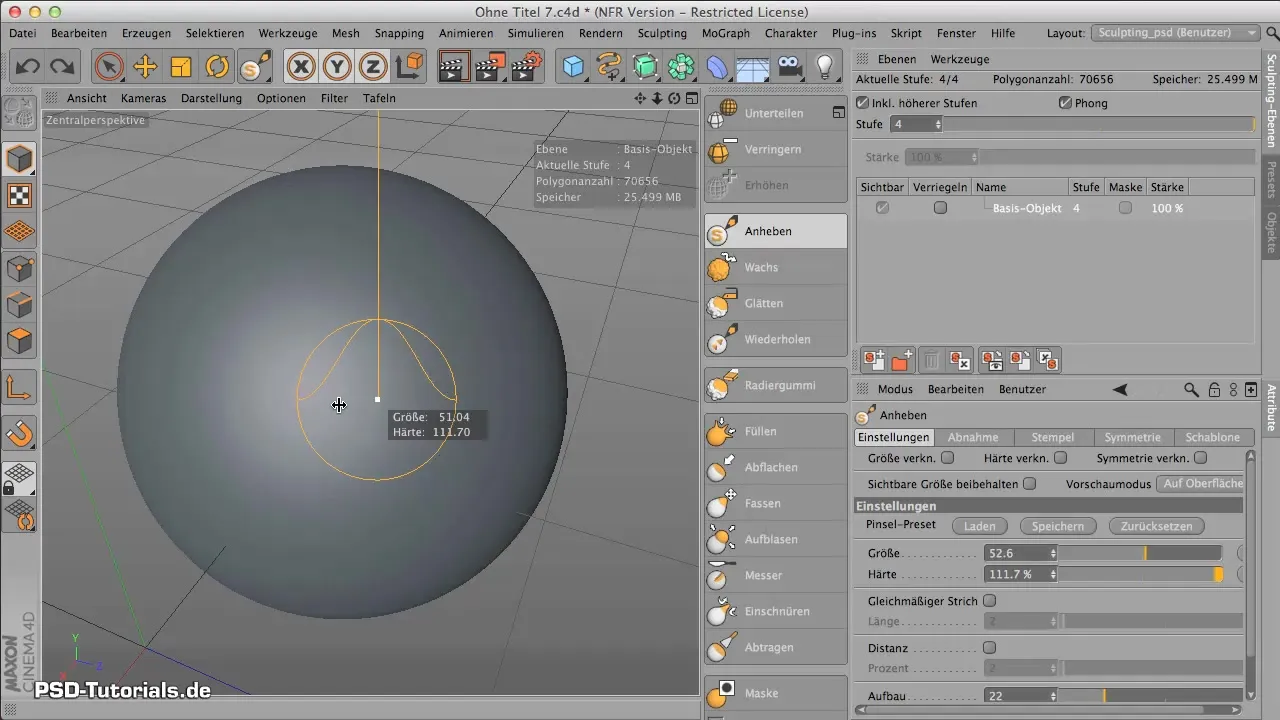Select the Wiederholen brush
This screenshot has width=1280, height=720.
coord(775,339)
